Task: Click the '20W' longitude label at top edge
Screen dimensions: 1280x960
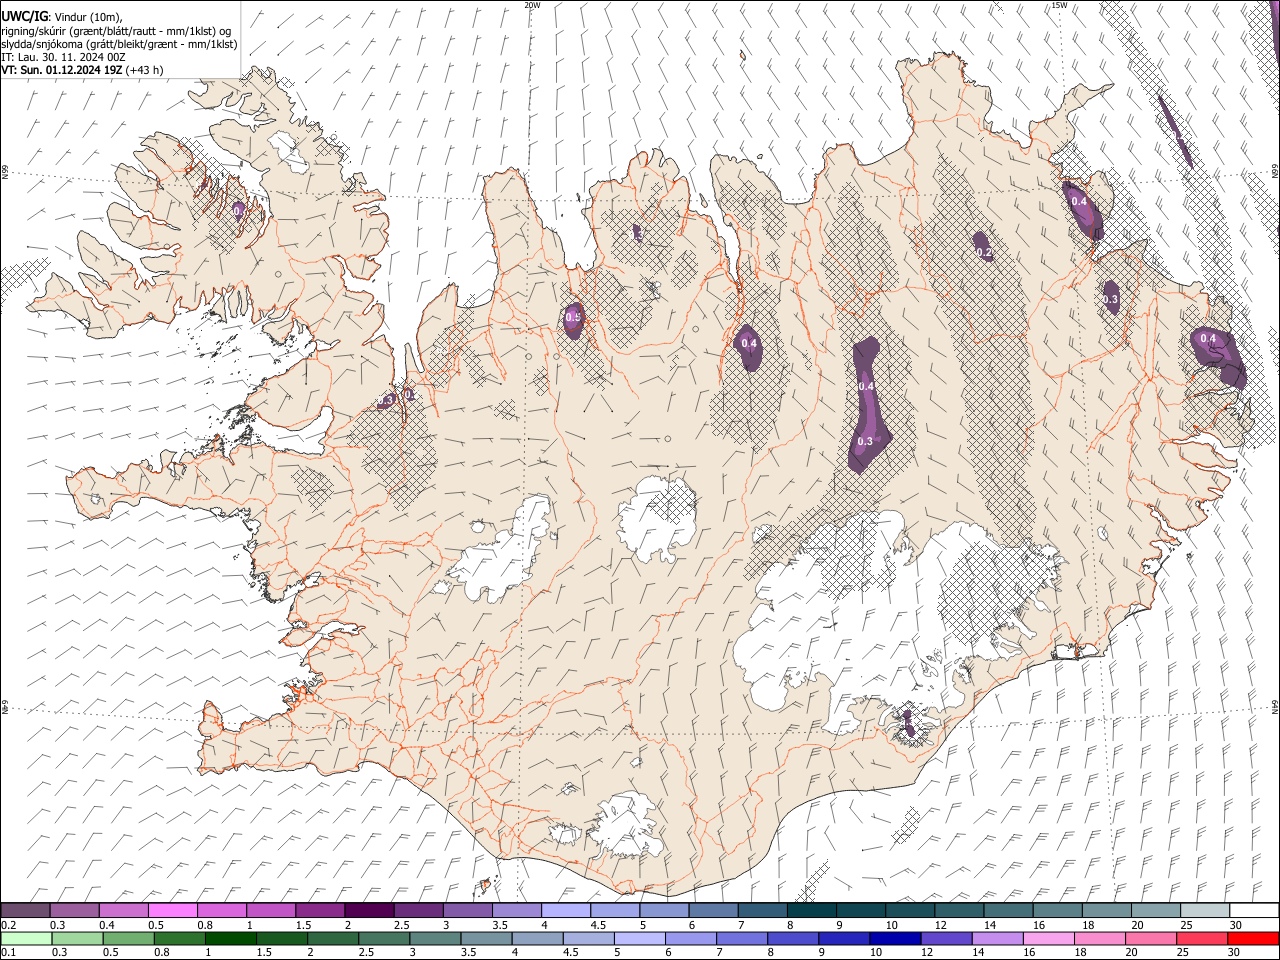Action: point(532,5)
